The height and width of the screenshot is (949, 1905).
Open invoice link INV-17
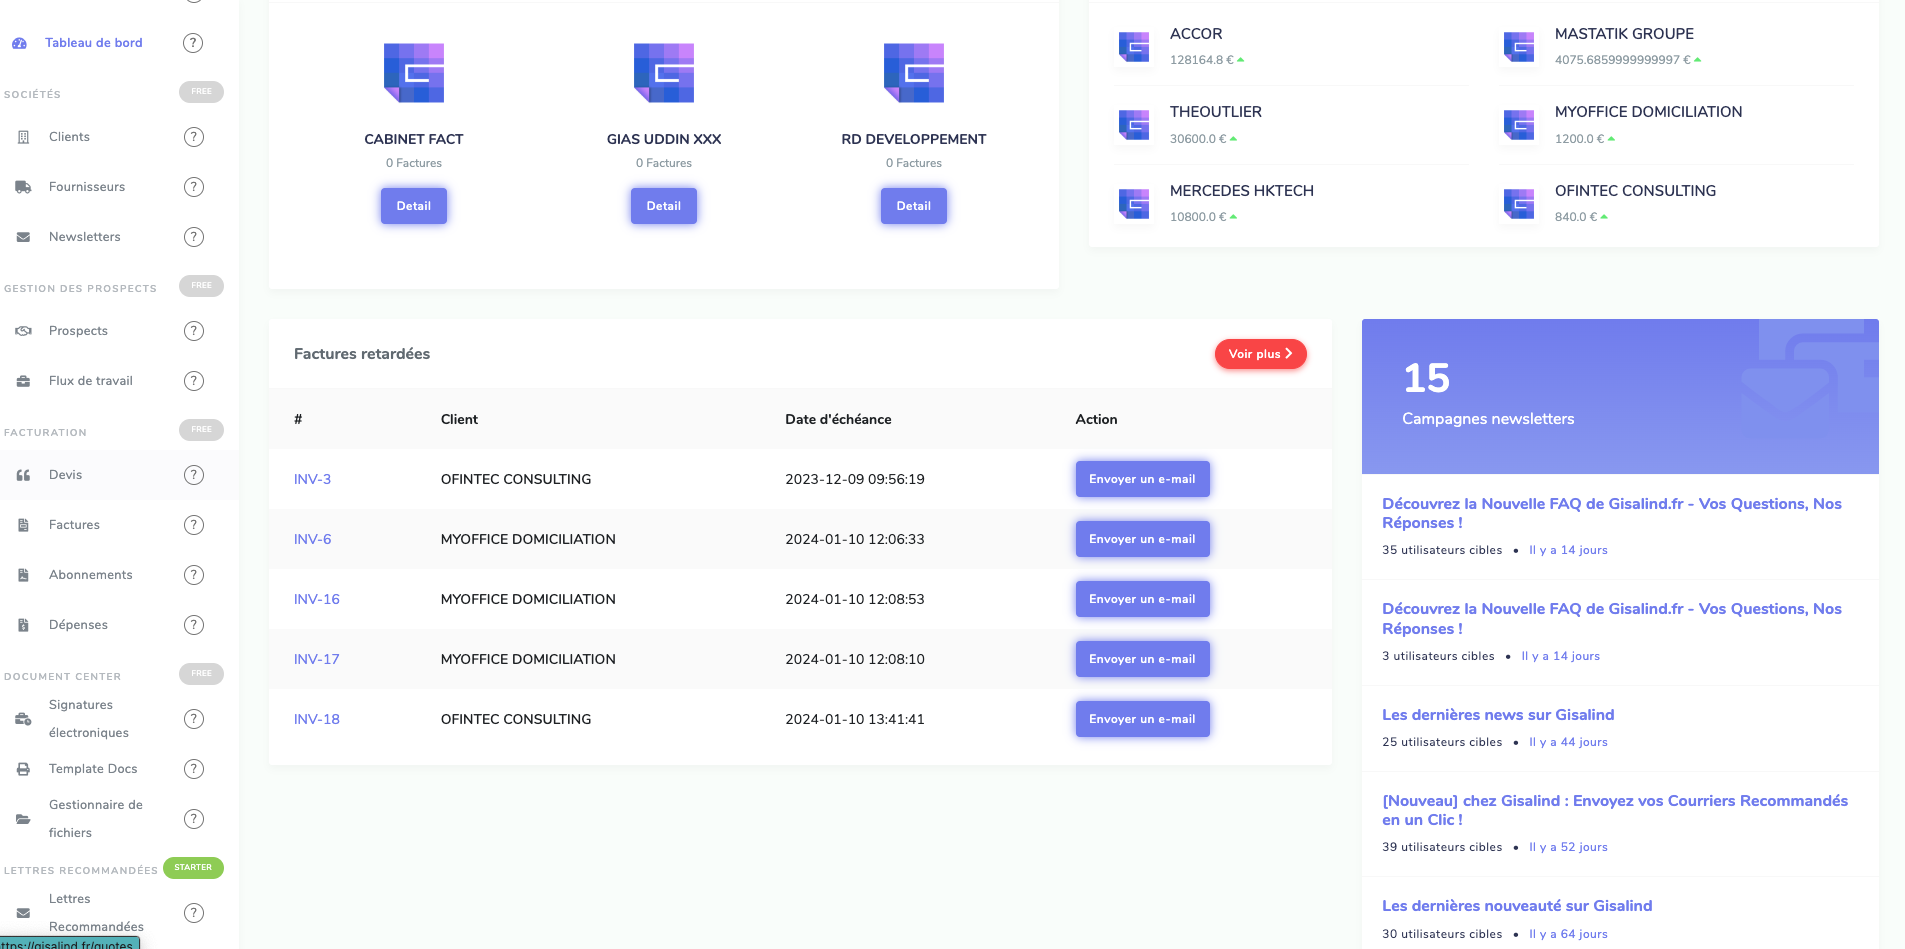click(x=317, y=659)
